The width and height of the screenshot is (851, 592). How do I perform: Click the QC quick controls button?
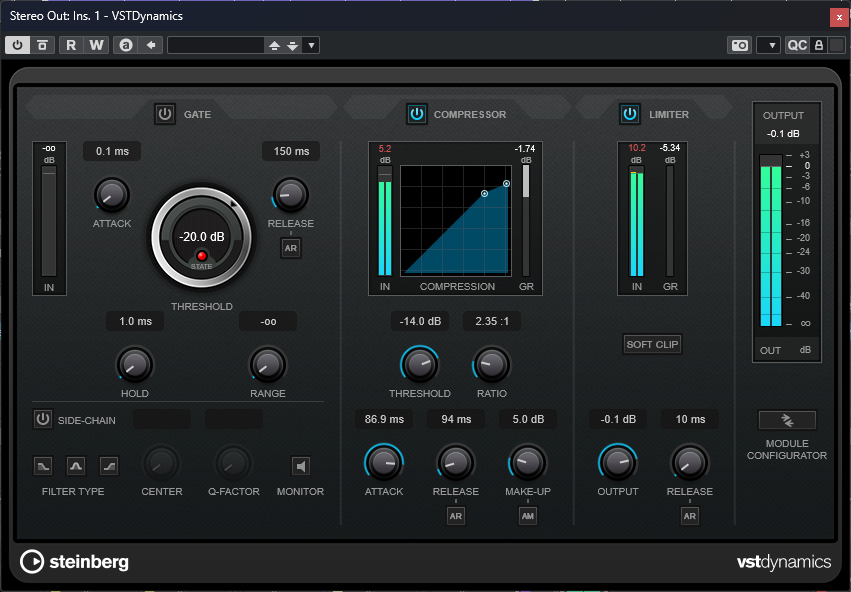797,45
